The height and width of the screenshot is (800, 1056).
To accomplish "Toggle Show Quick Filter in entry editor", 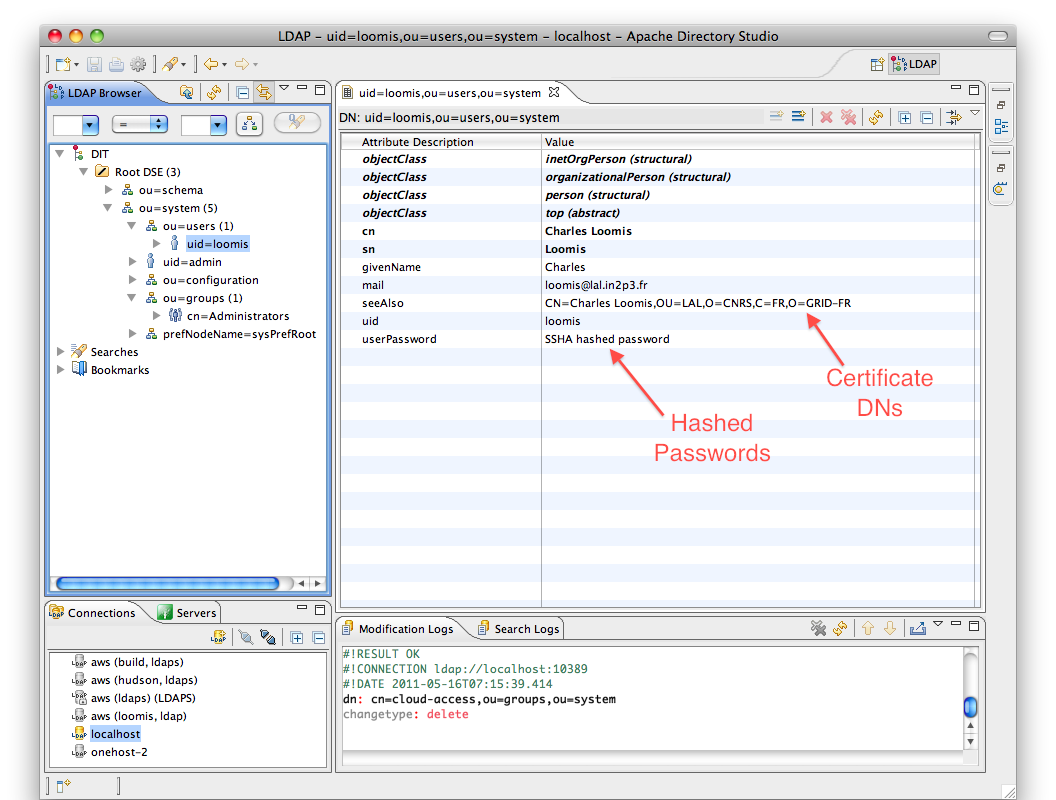I will 954,117.
